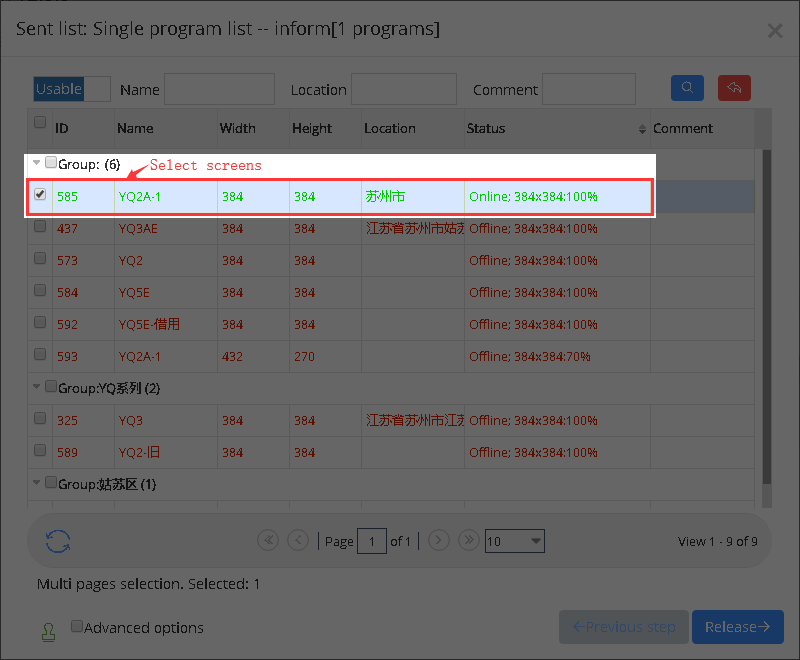Click the Comment filter input field
Image resolution: width=800 pixels, height=660 pixels.
click(x=589, y=89)
